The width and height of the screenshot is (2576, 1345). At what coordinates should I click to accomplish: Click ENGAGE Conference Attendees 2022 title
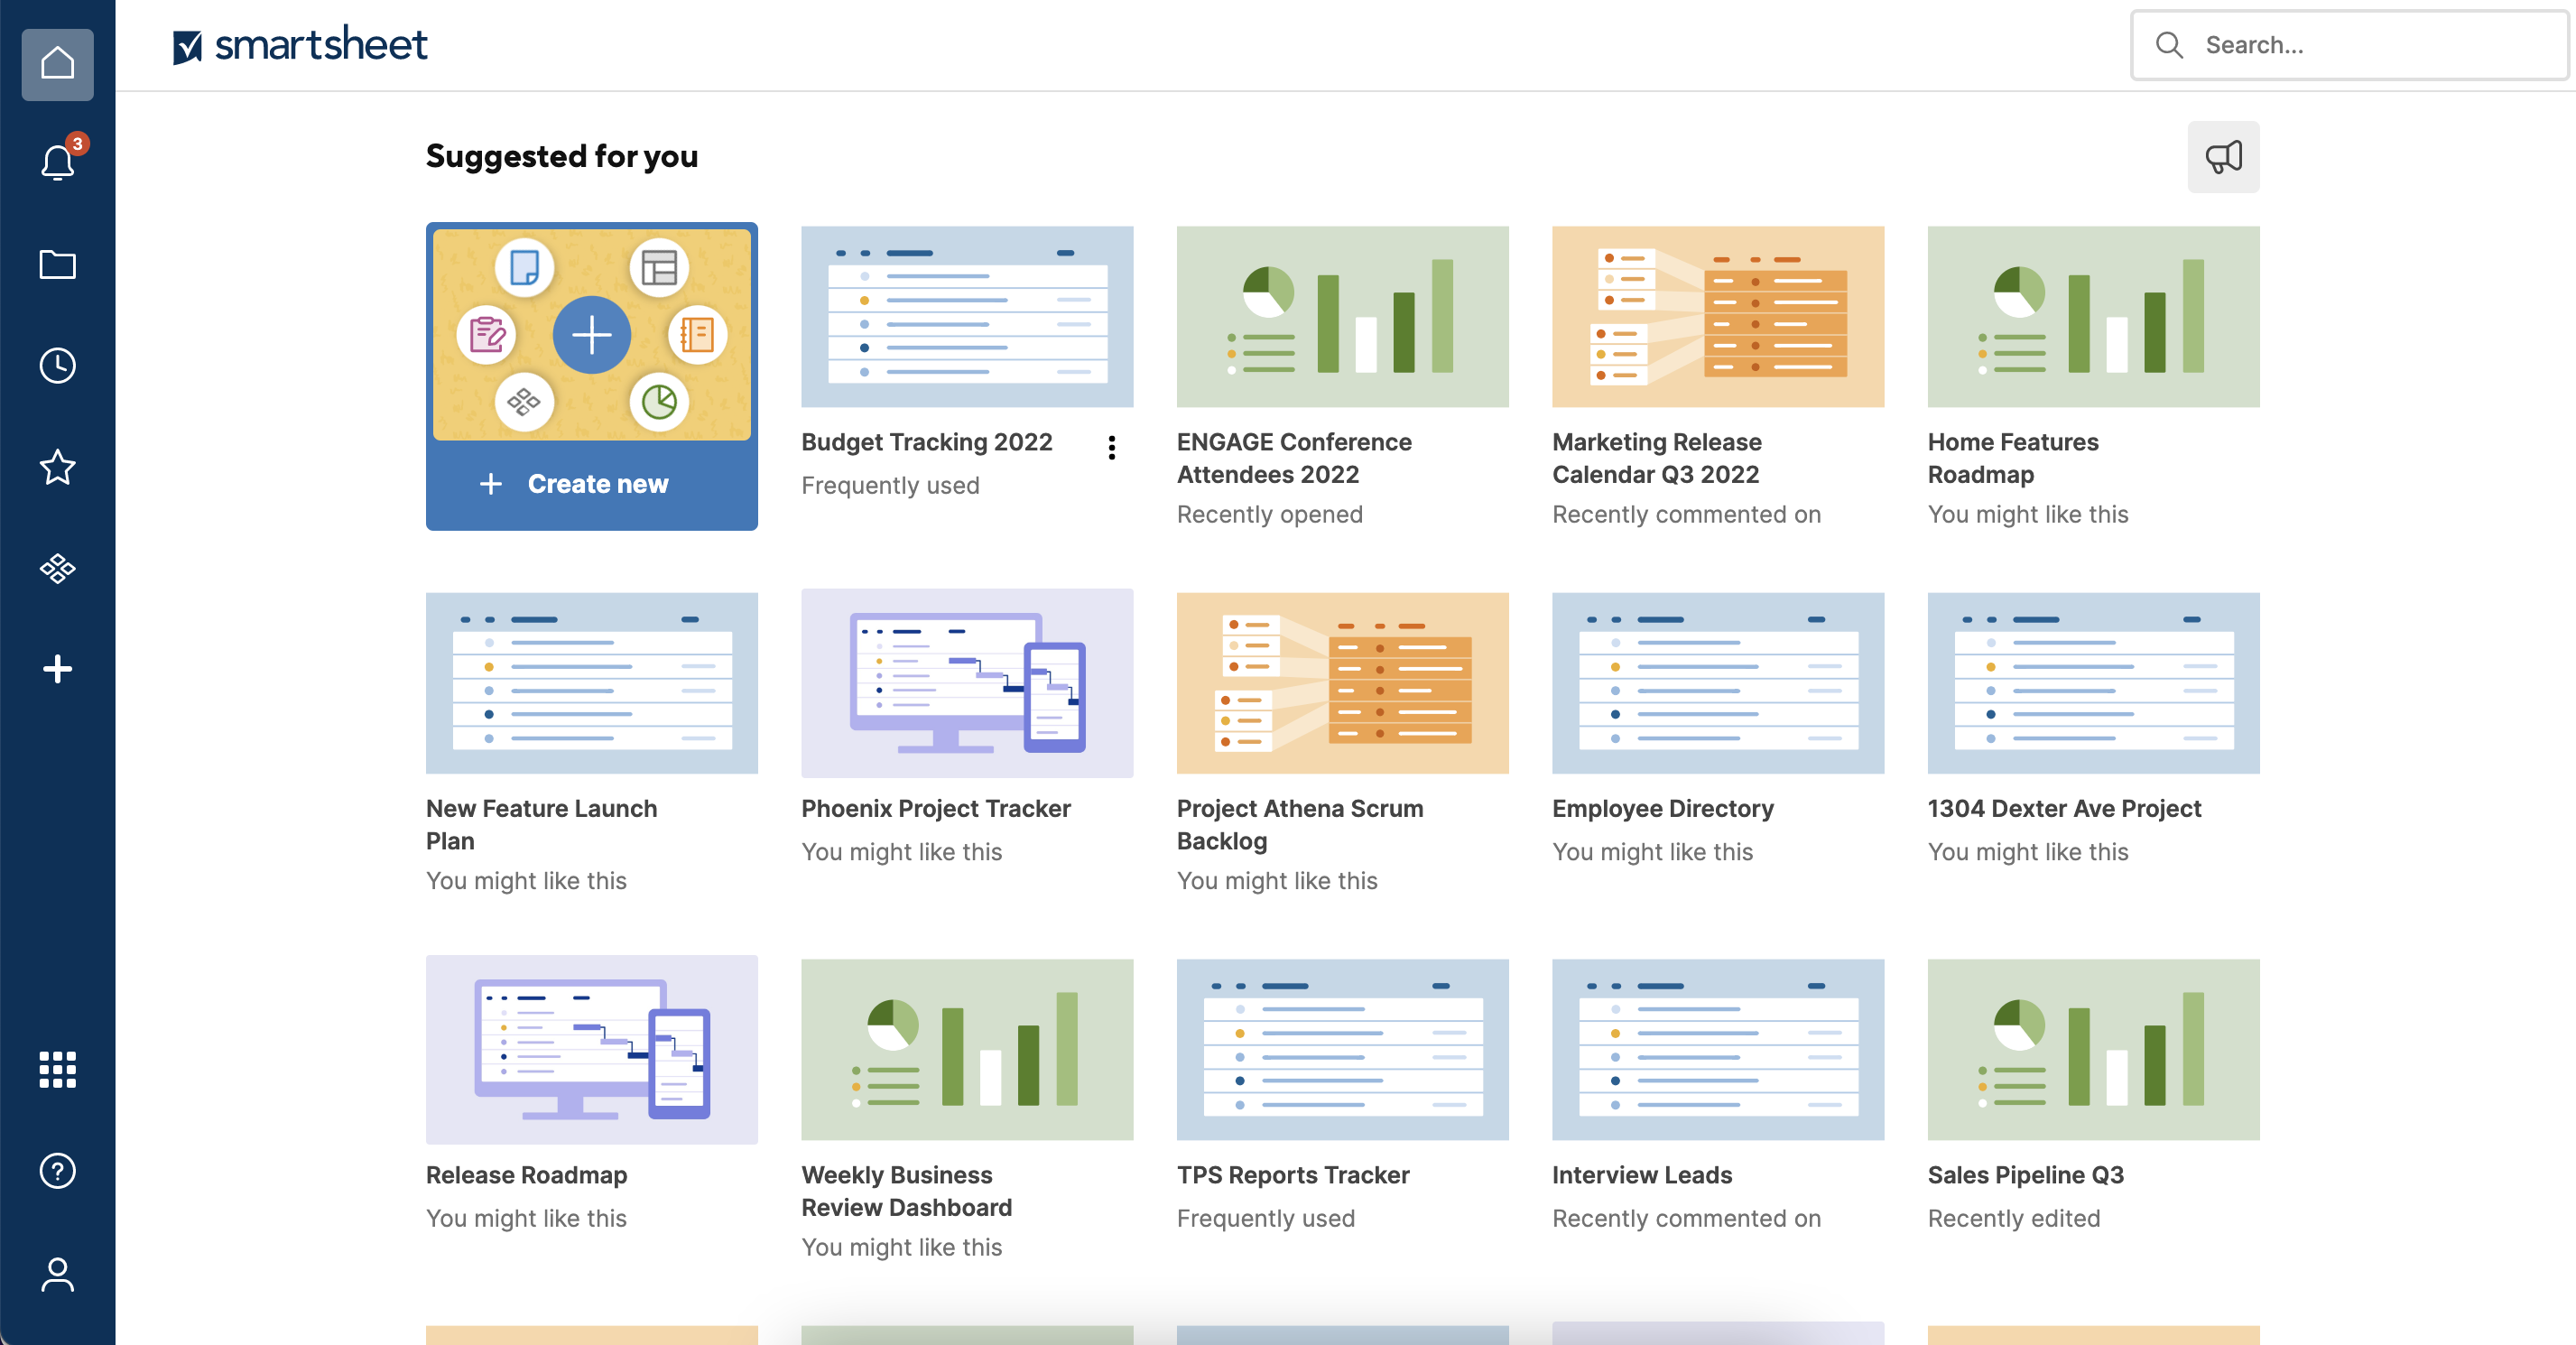(1294, 458)
